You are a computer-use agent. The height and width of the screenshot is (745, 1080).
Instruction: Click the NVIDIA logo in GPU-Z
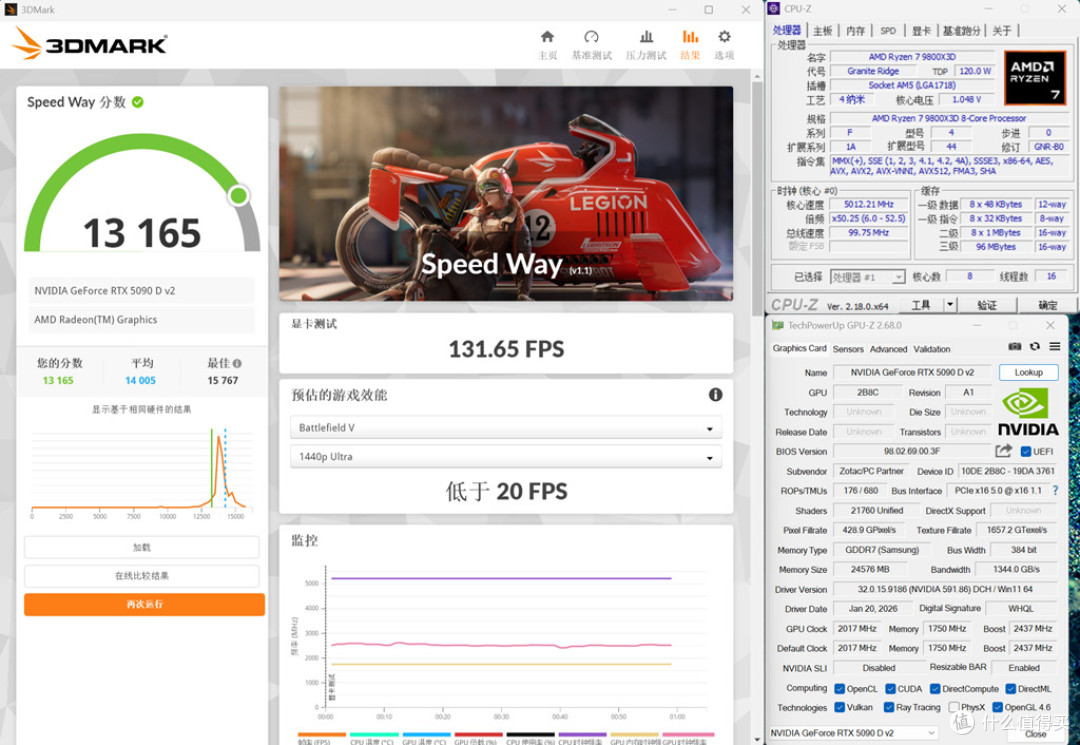tap(1028, 412)
